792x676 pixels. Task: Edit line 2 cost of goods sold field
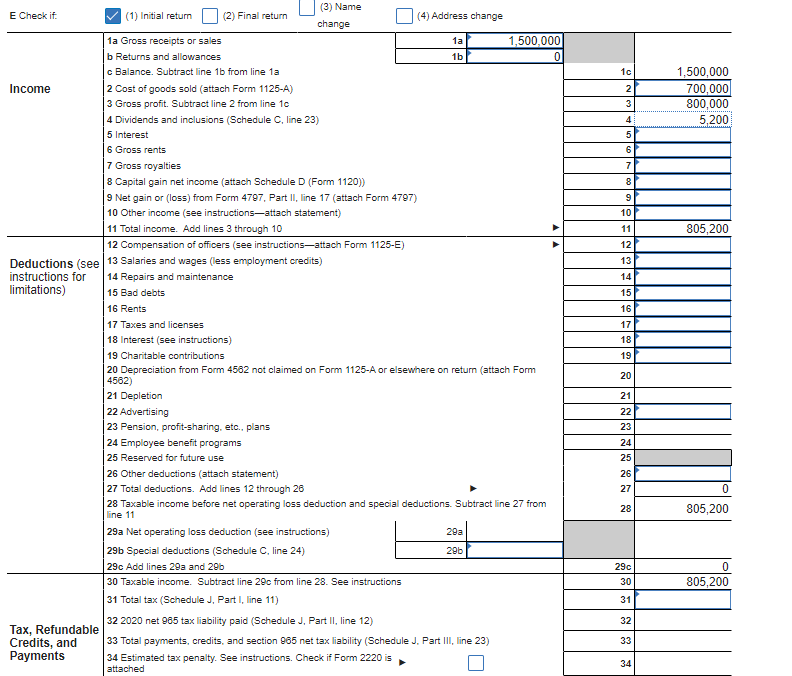click(x=682, y=88)
